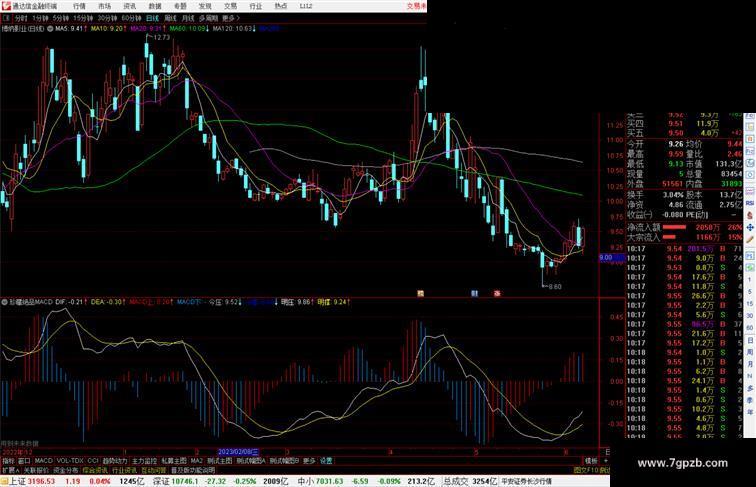Select the 月线 monthly chart tab
Viewport: 756px width, 487px height.
coord(188,18)
